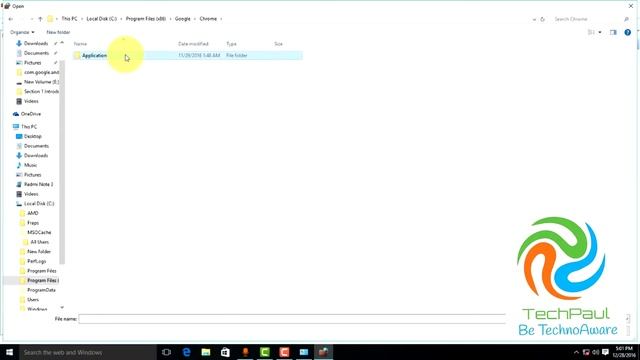Go back using the back arrow
Screen dimensions: 640x360
11,19
